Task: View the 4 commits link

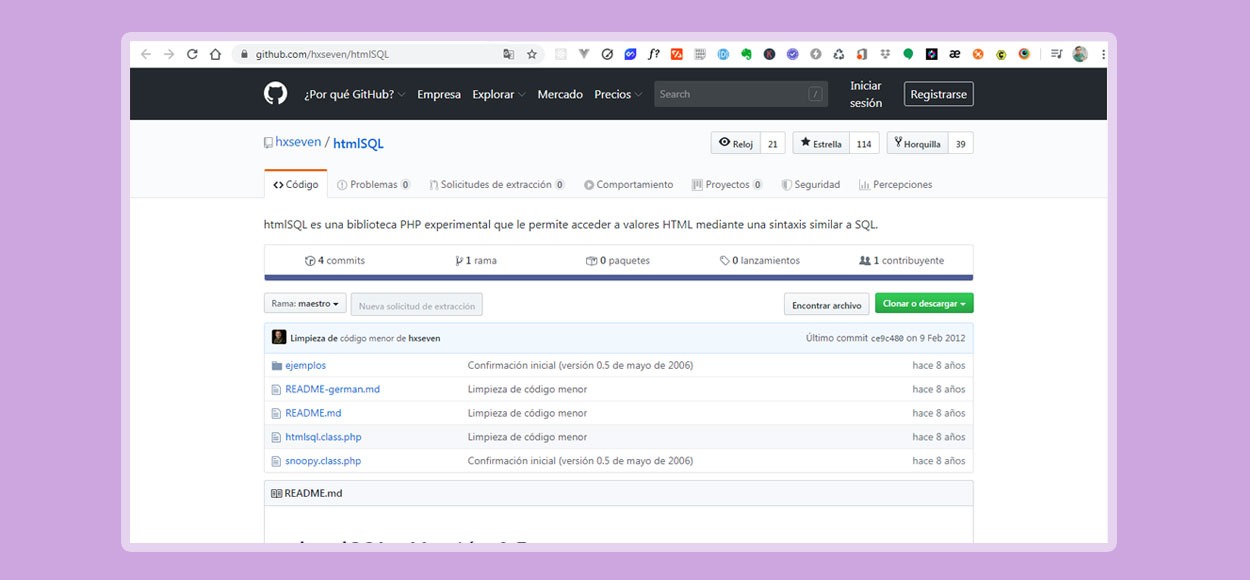Action: [x=335, y=261]
